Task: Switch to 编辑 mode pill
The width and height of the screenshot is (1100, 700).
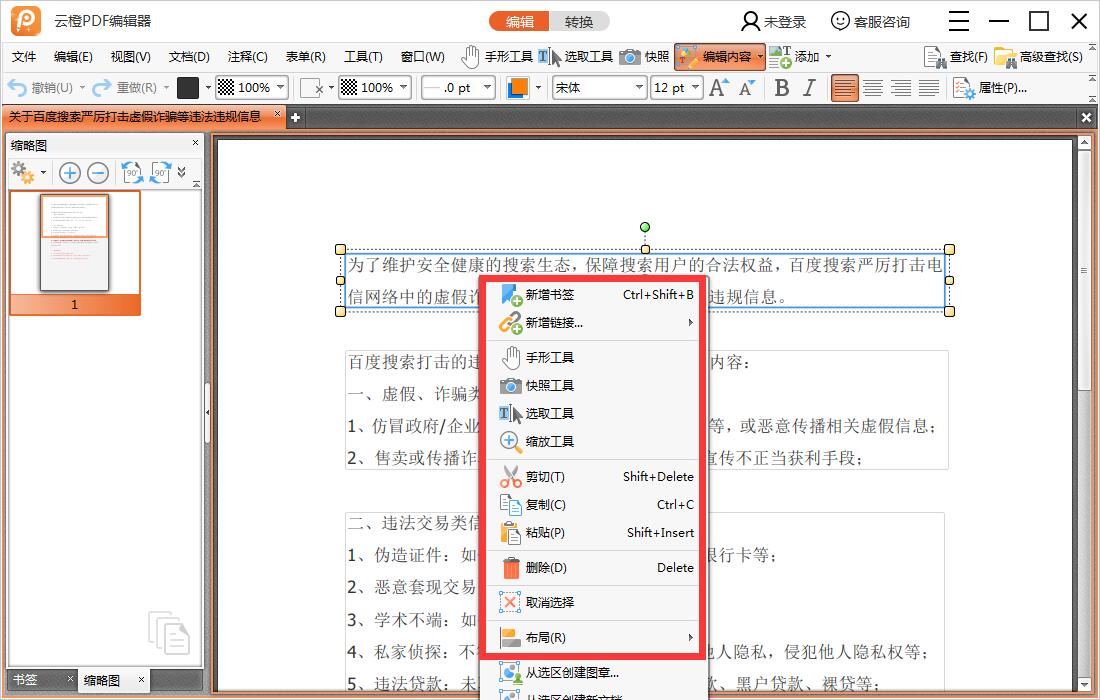Action: click(519, 22)
